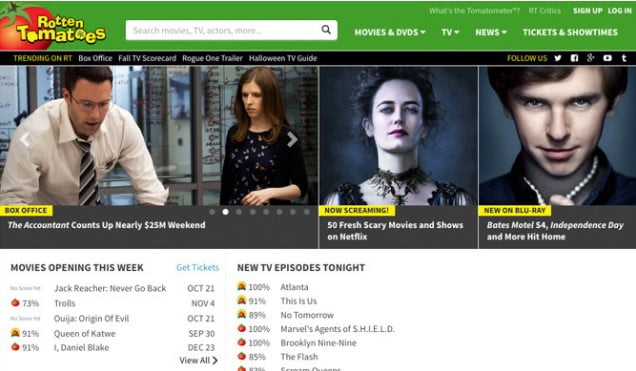Click certified fresh icon beside This Is Us
This screenshot has width=636, height=371.
(x=242, y=300)
